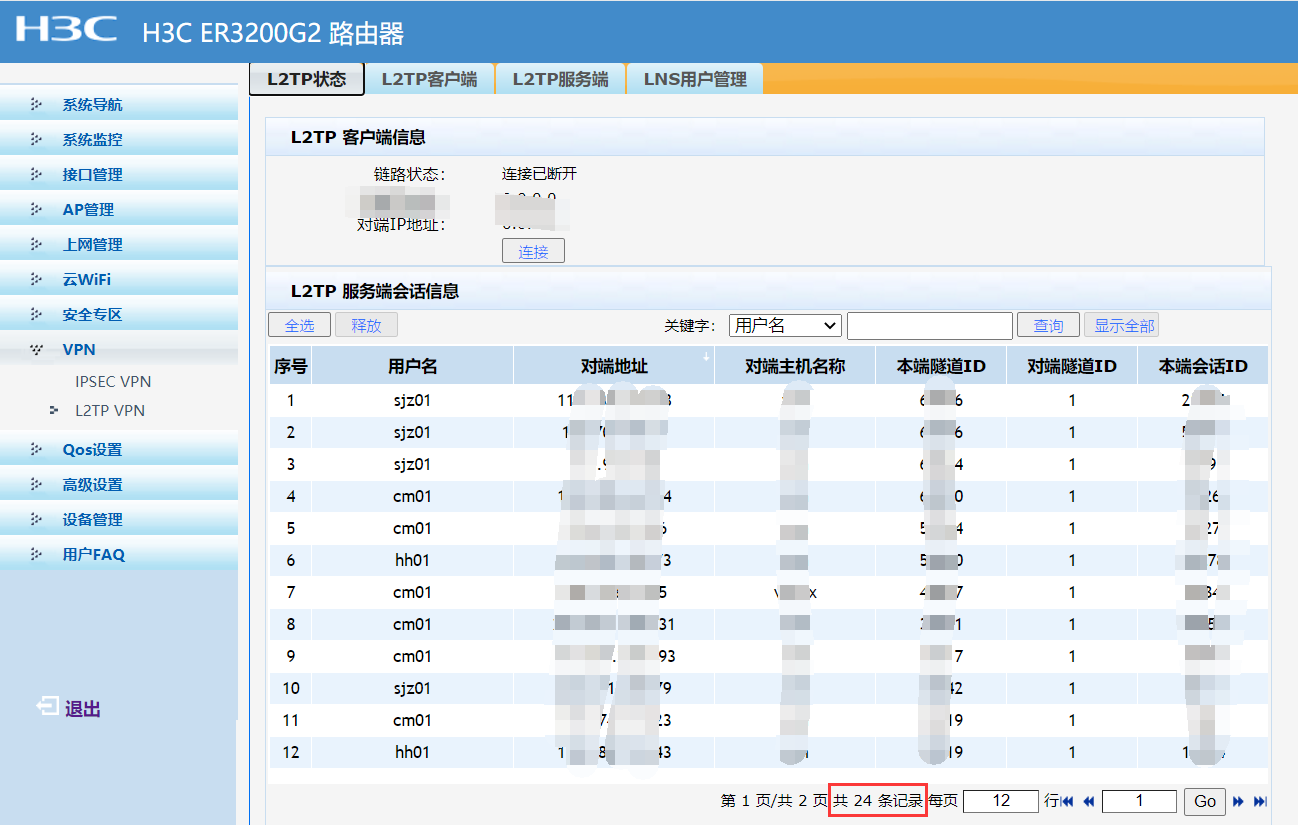Switch to the L2TP客户端 tab

[429, 79]
